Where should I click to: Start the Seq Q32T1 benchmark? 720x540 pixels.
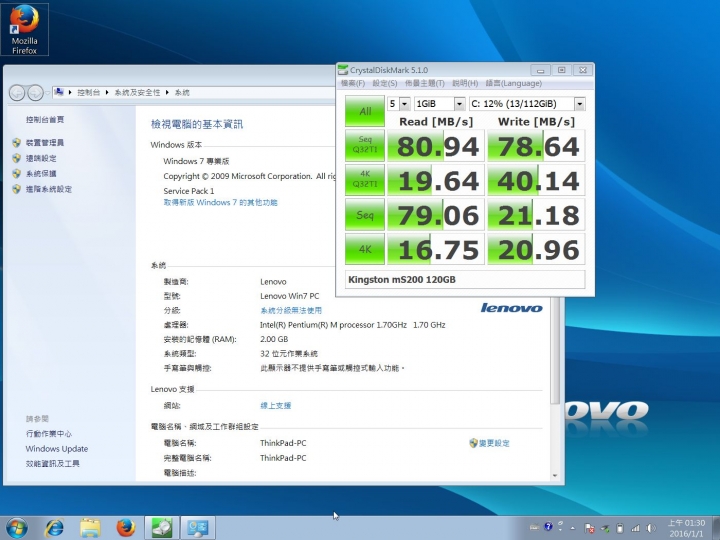(365, 145)
